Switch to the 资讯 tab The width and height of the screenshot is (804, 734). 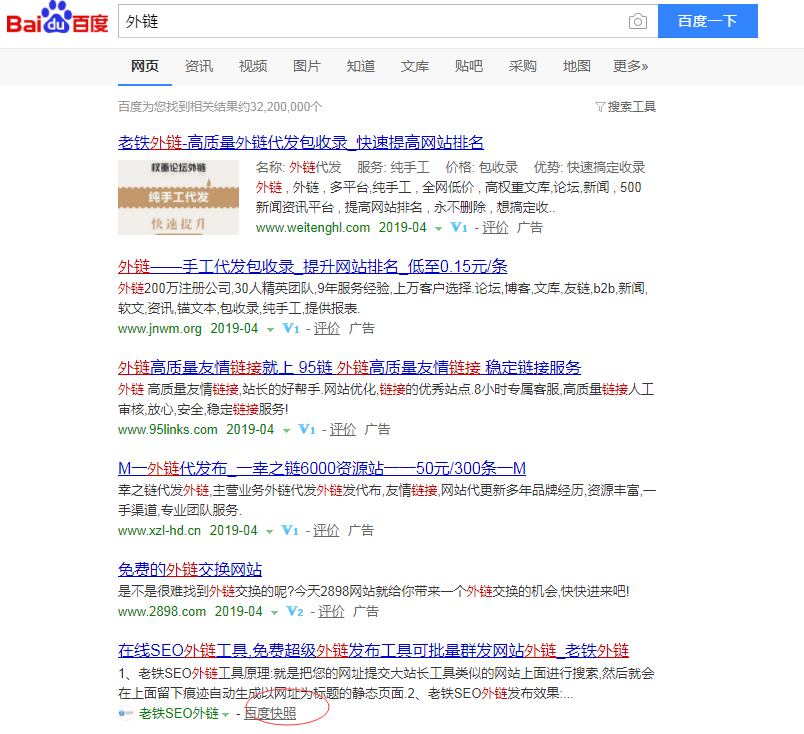coord(199,66)
